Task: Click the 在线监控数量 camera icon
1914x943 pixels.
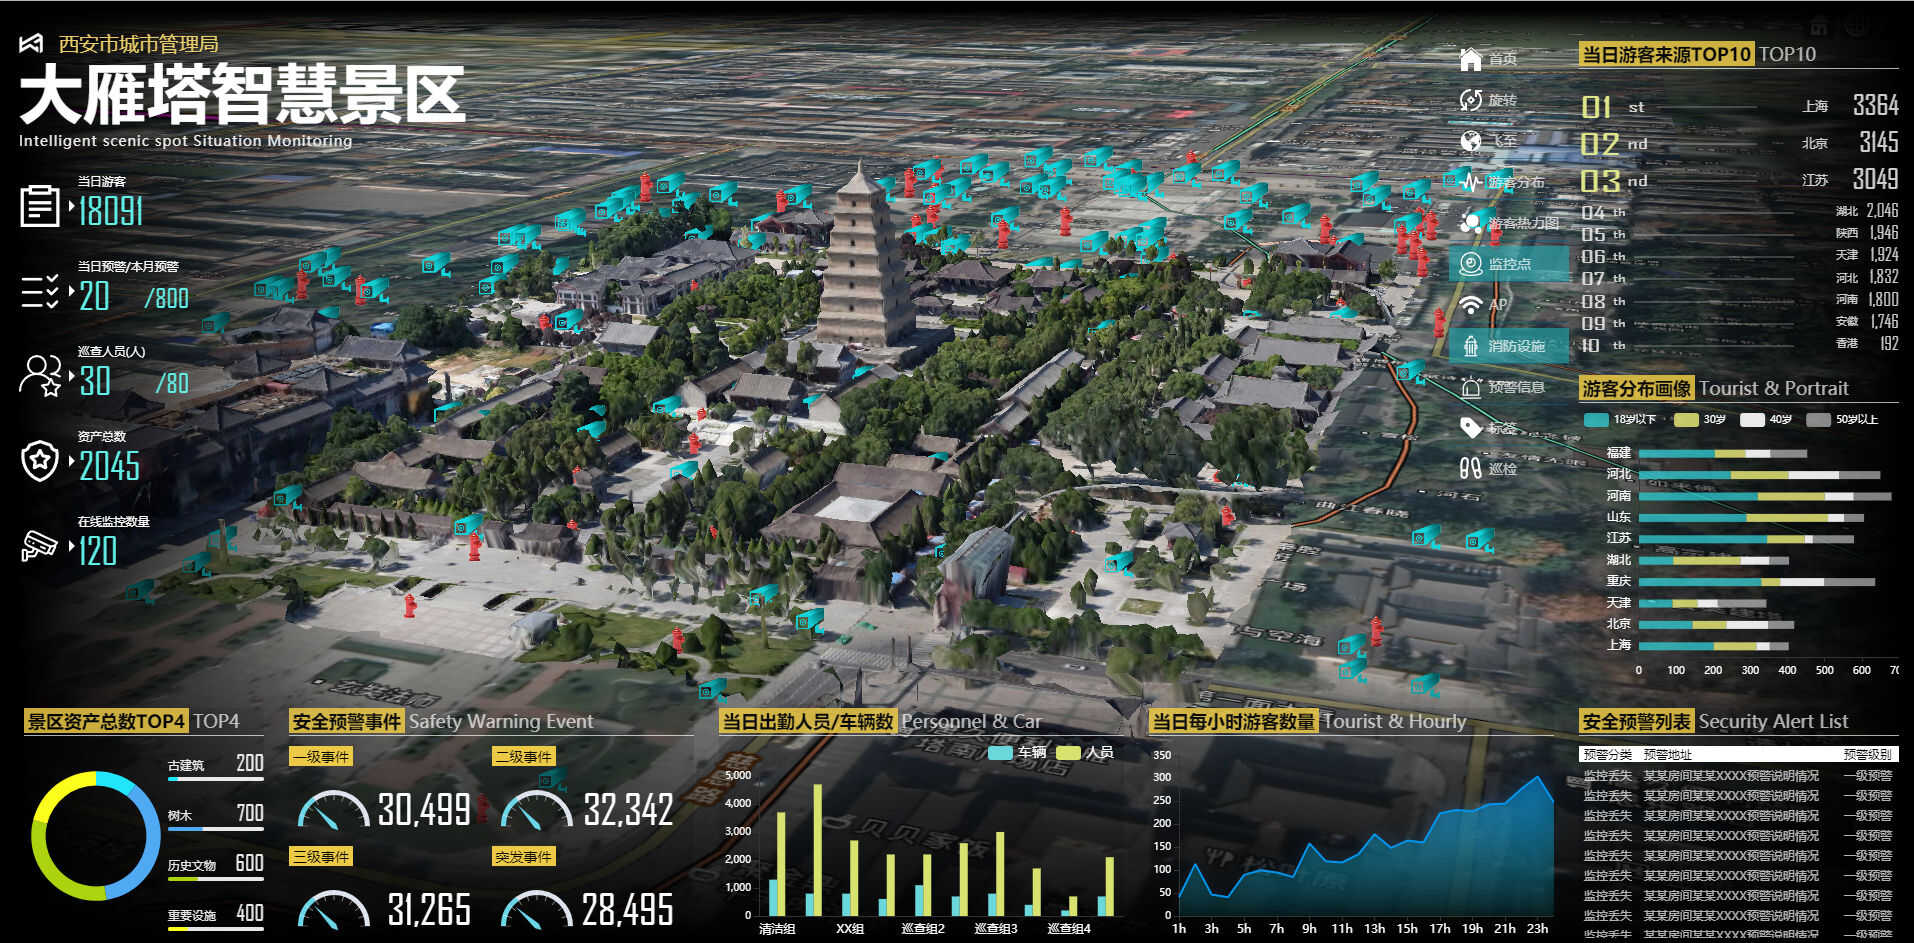Action: (39, 545)
